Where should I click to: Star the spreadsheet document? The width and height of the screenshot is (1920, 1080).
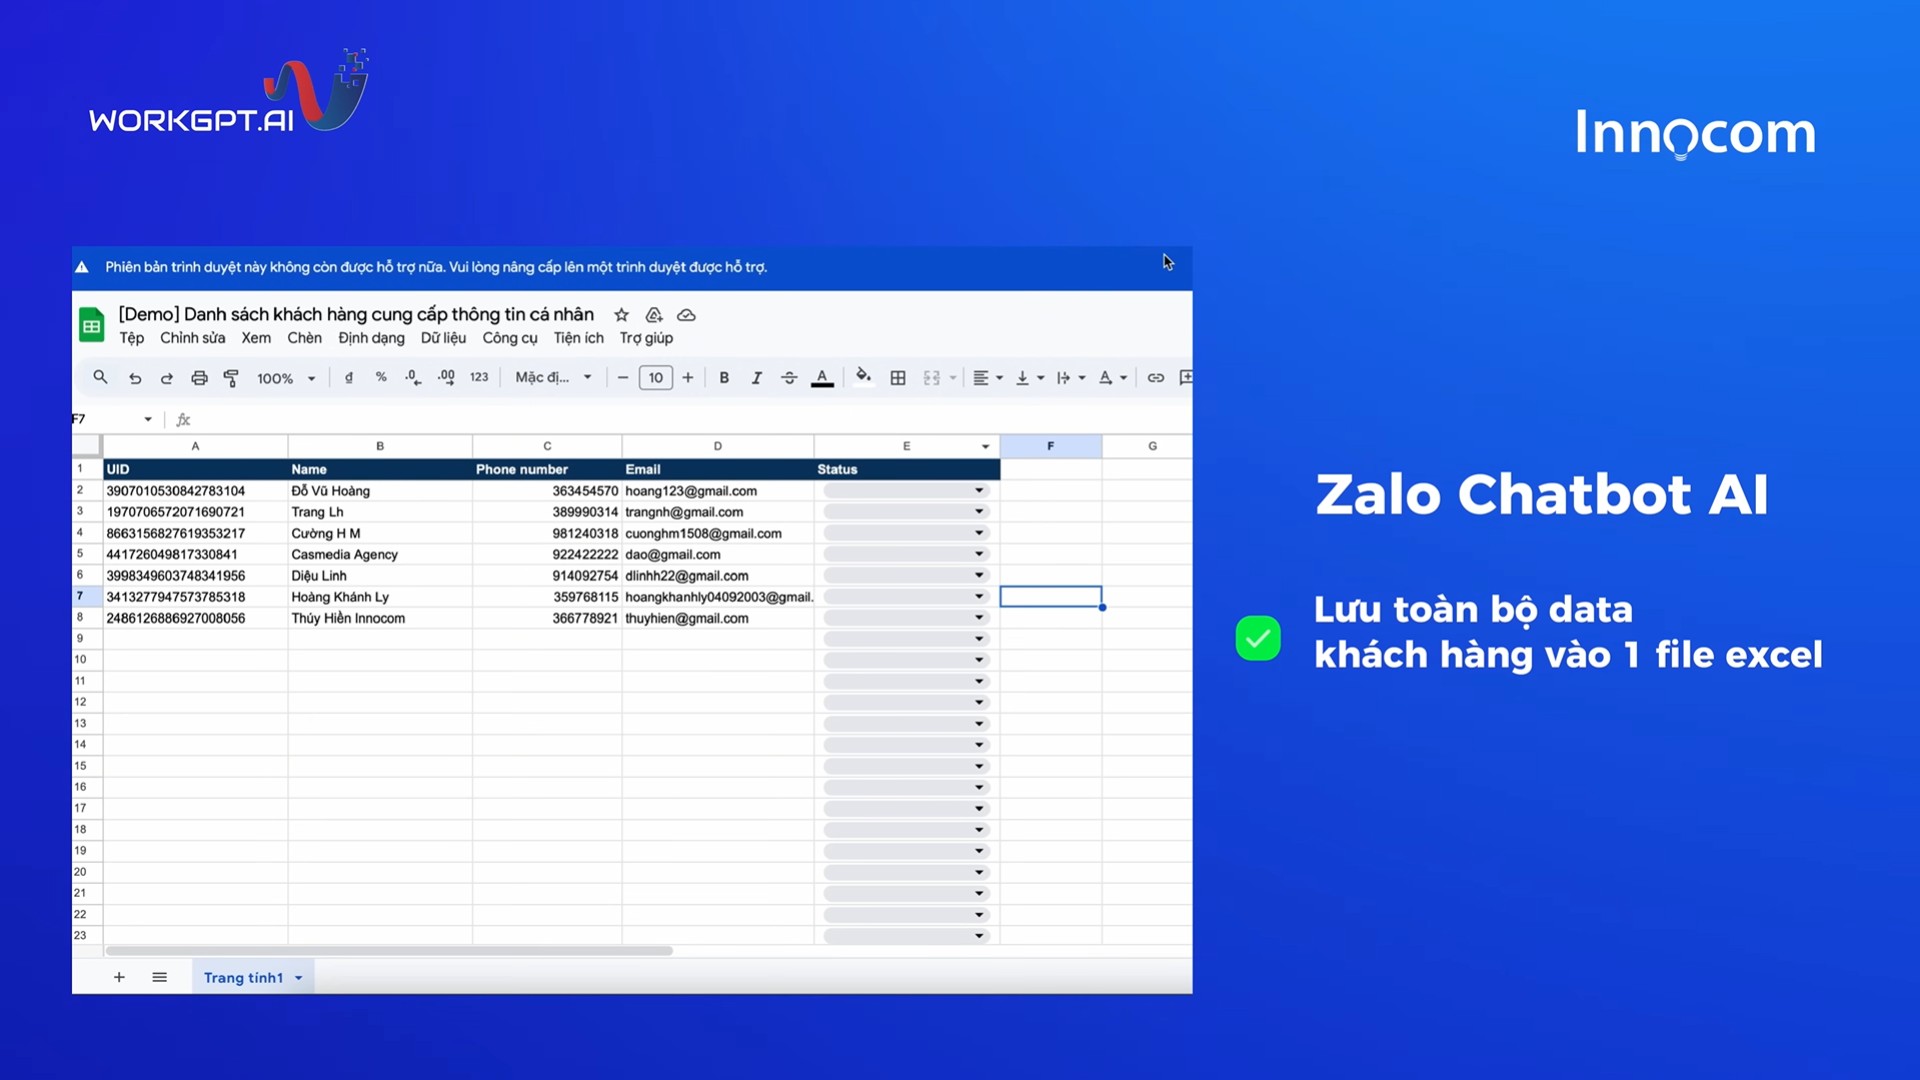(x=621, y=314)
